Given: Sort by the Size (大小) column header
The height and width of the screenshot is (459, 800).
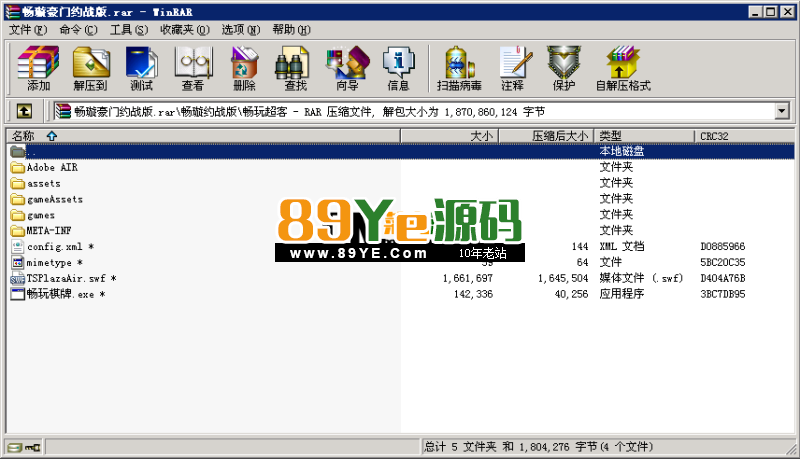Looking at the screenshot, I should pyautogui.click(x=449, y=136).
